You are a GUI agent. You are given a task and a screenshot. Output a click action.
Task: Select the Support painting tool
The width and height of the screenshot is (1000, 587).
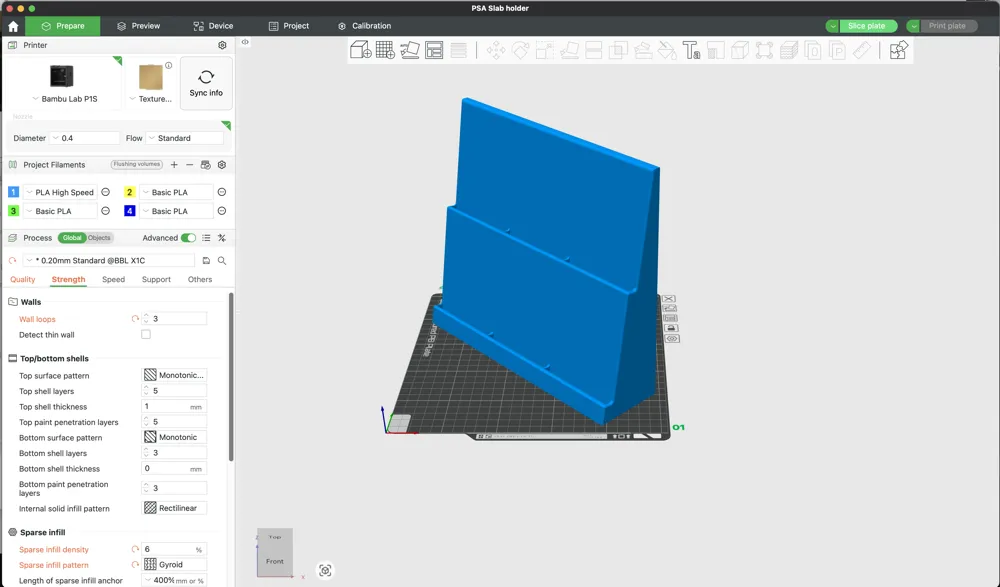coord(643,50)
